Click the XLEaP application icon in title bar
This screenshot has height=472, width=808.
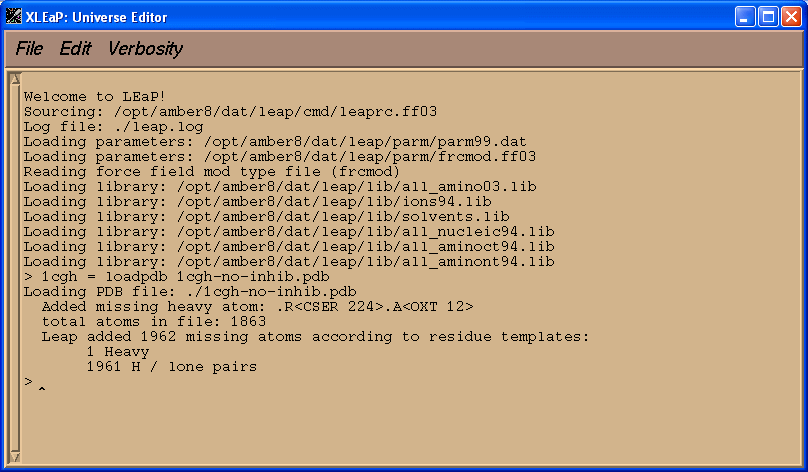(x=13, y=16)
